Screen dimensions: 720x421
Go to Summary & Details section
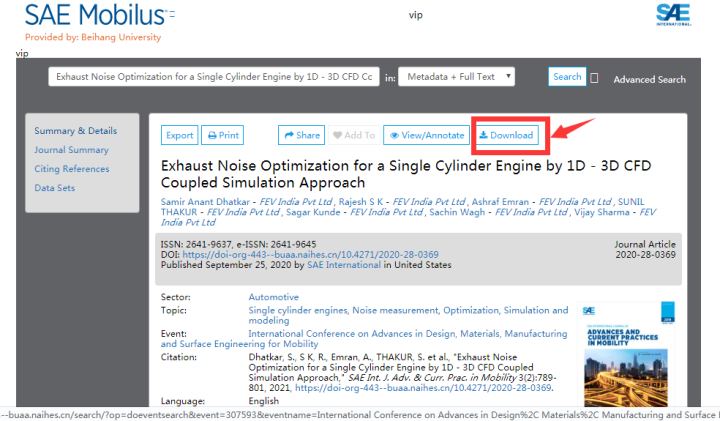76,131
